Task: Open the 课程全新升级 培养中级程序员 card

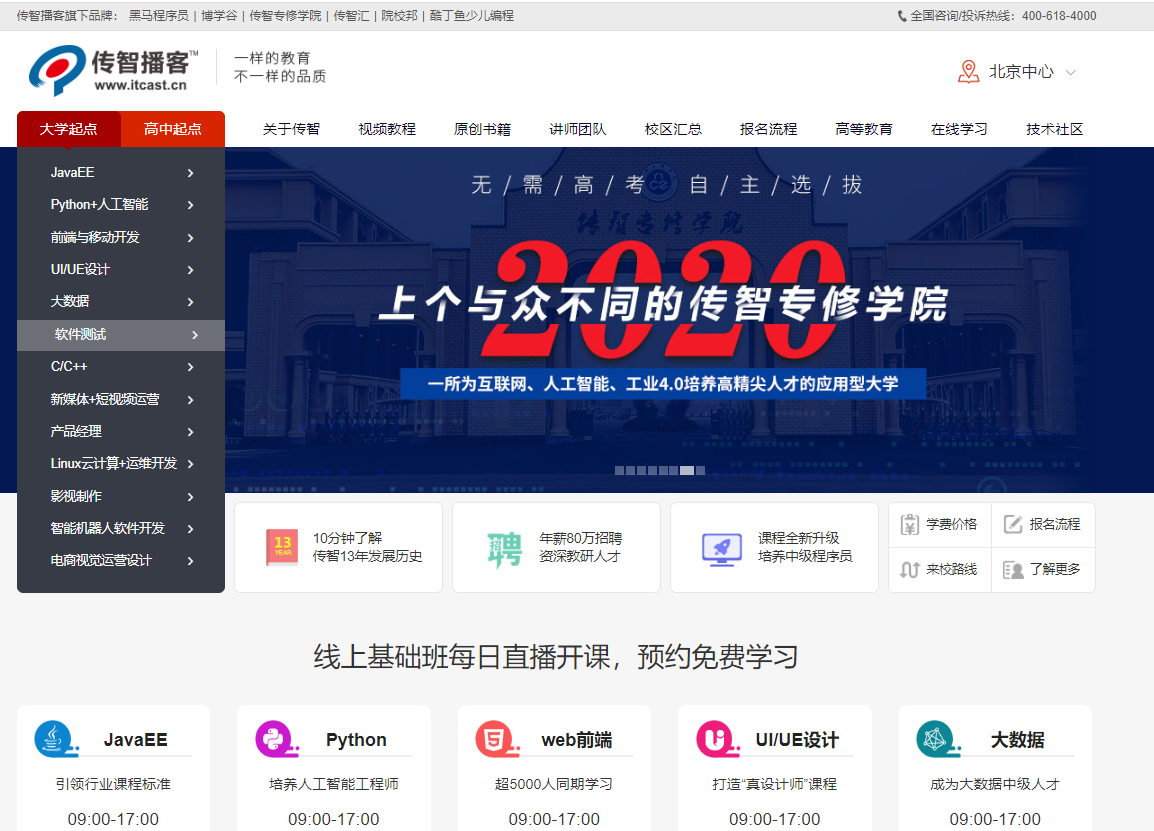Action: (774, 548)
